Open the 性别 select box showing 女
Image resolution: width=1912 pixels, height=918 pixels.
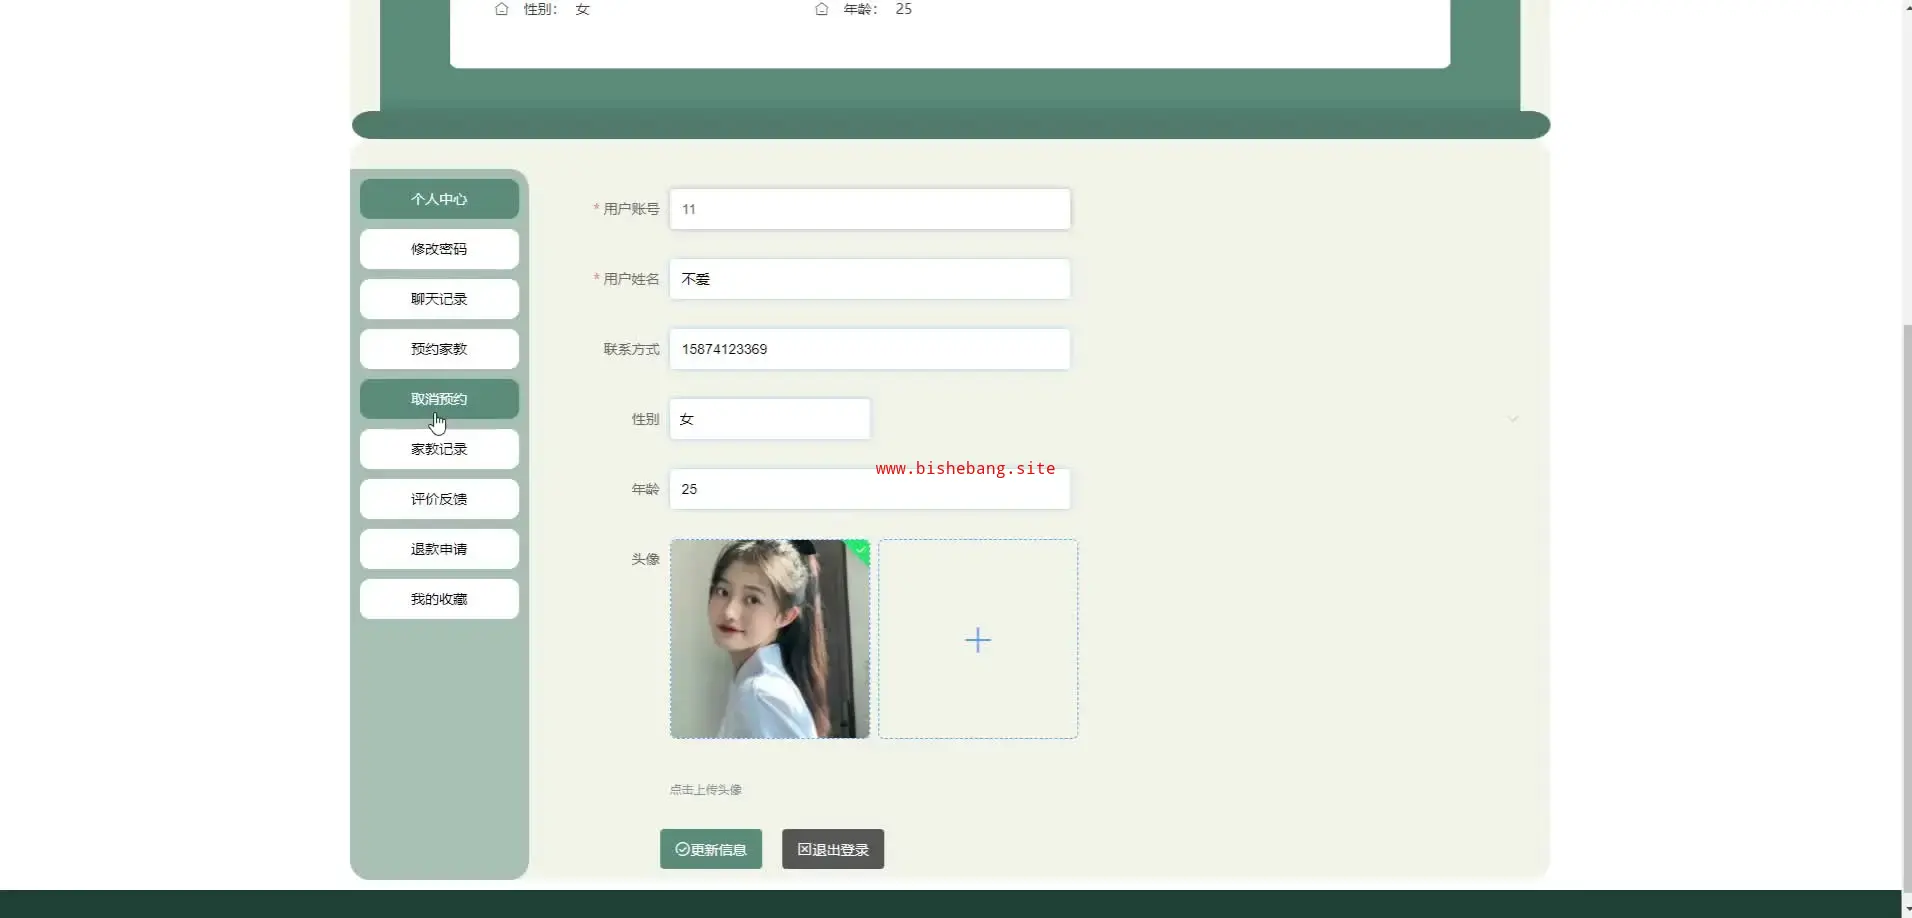point(769,419)
